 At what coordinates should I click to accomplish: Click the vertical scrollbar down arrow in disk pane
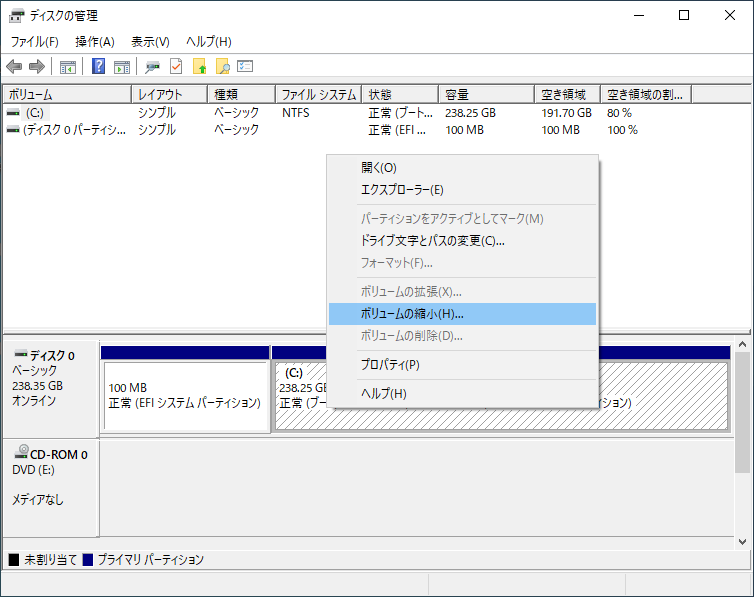click(x=743, y=541)
